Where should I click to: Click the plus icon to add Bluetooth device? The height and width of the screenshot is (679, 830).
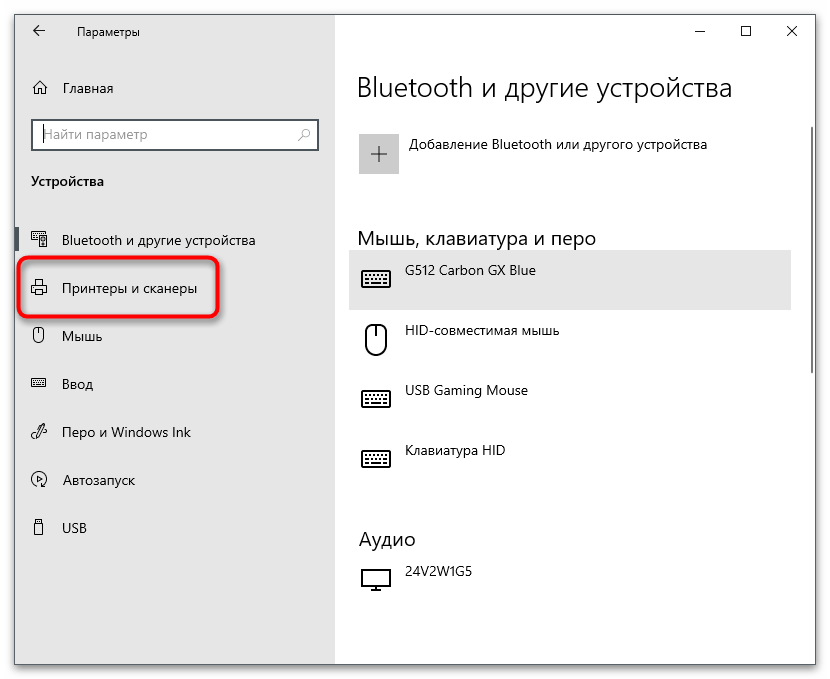(378, 154)
